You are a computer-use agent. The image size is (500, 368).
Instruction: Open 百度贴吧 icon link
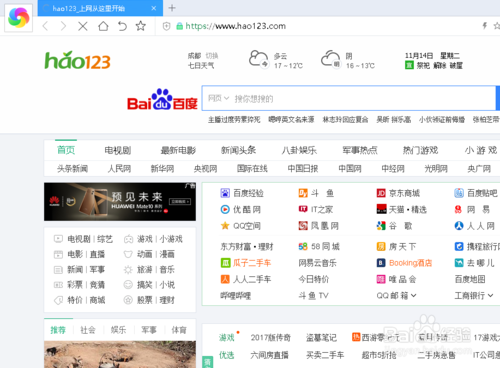click(459, 193)
